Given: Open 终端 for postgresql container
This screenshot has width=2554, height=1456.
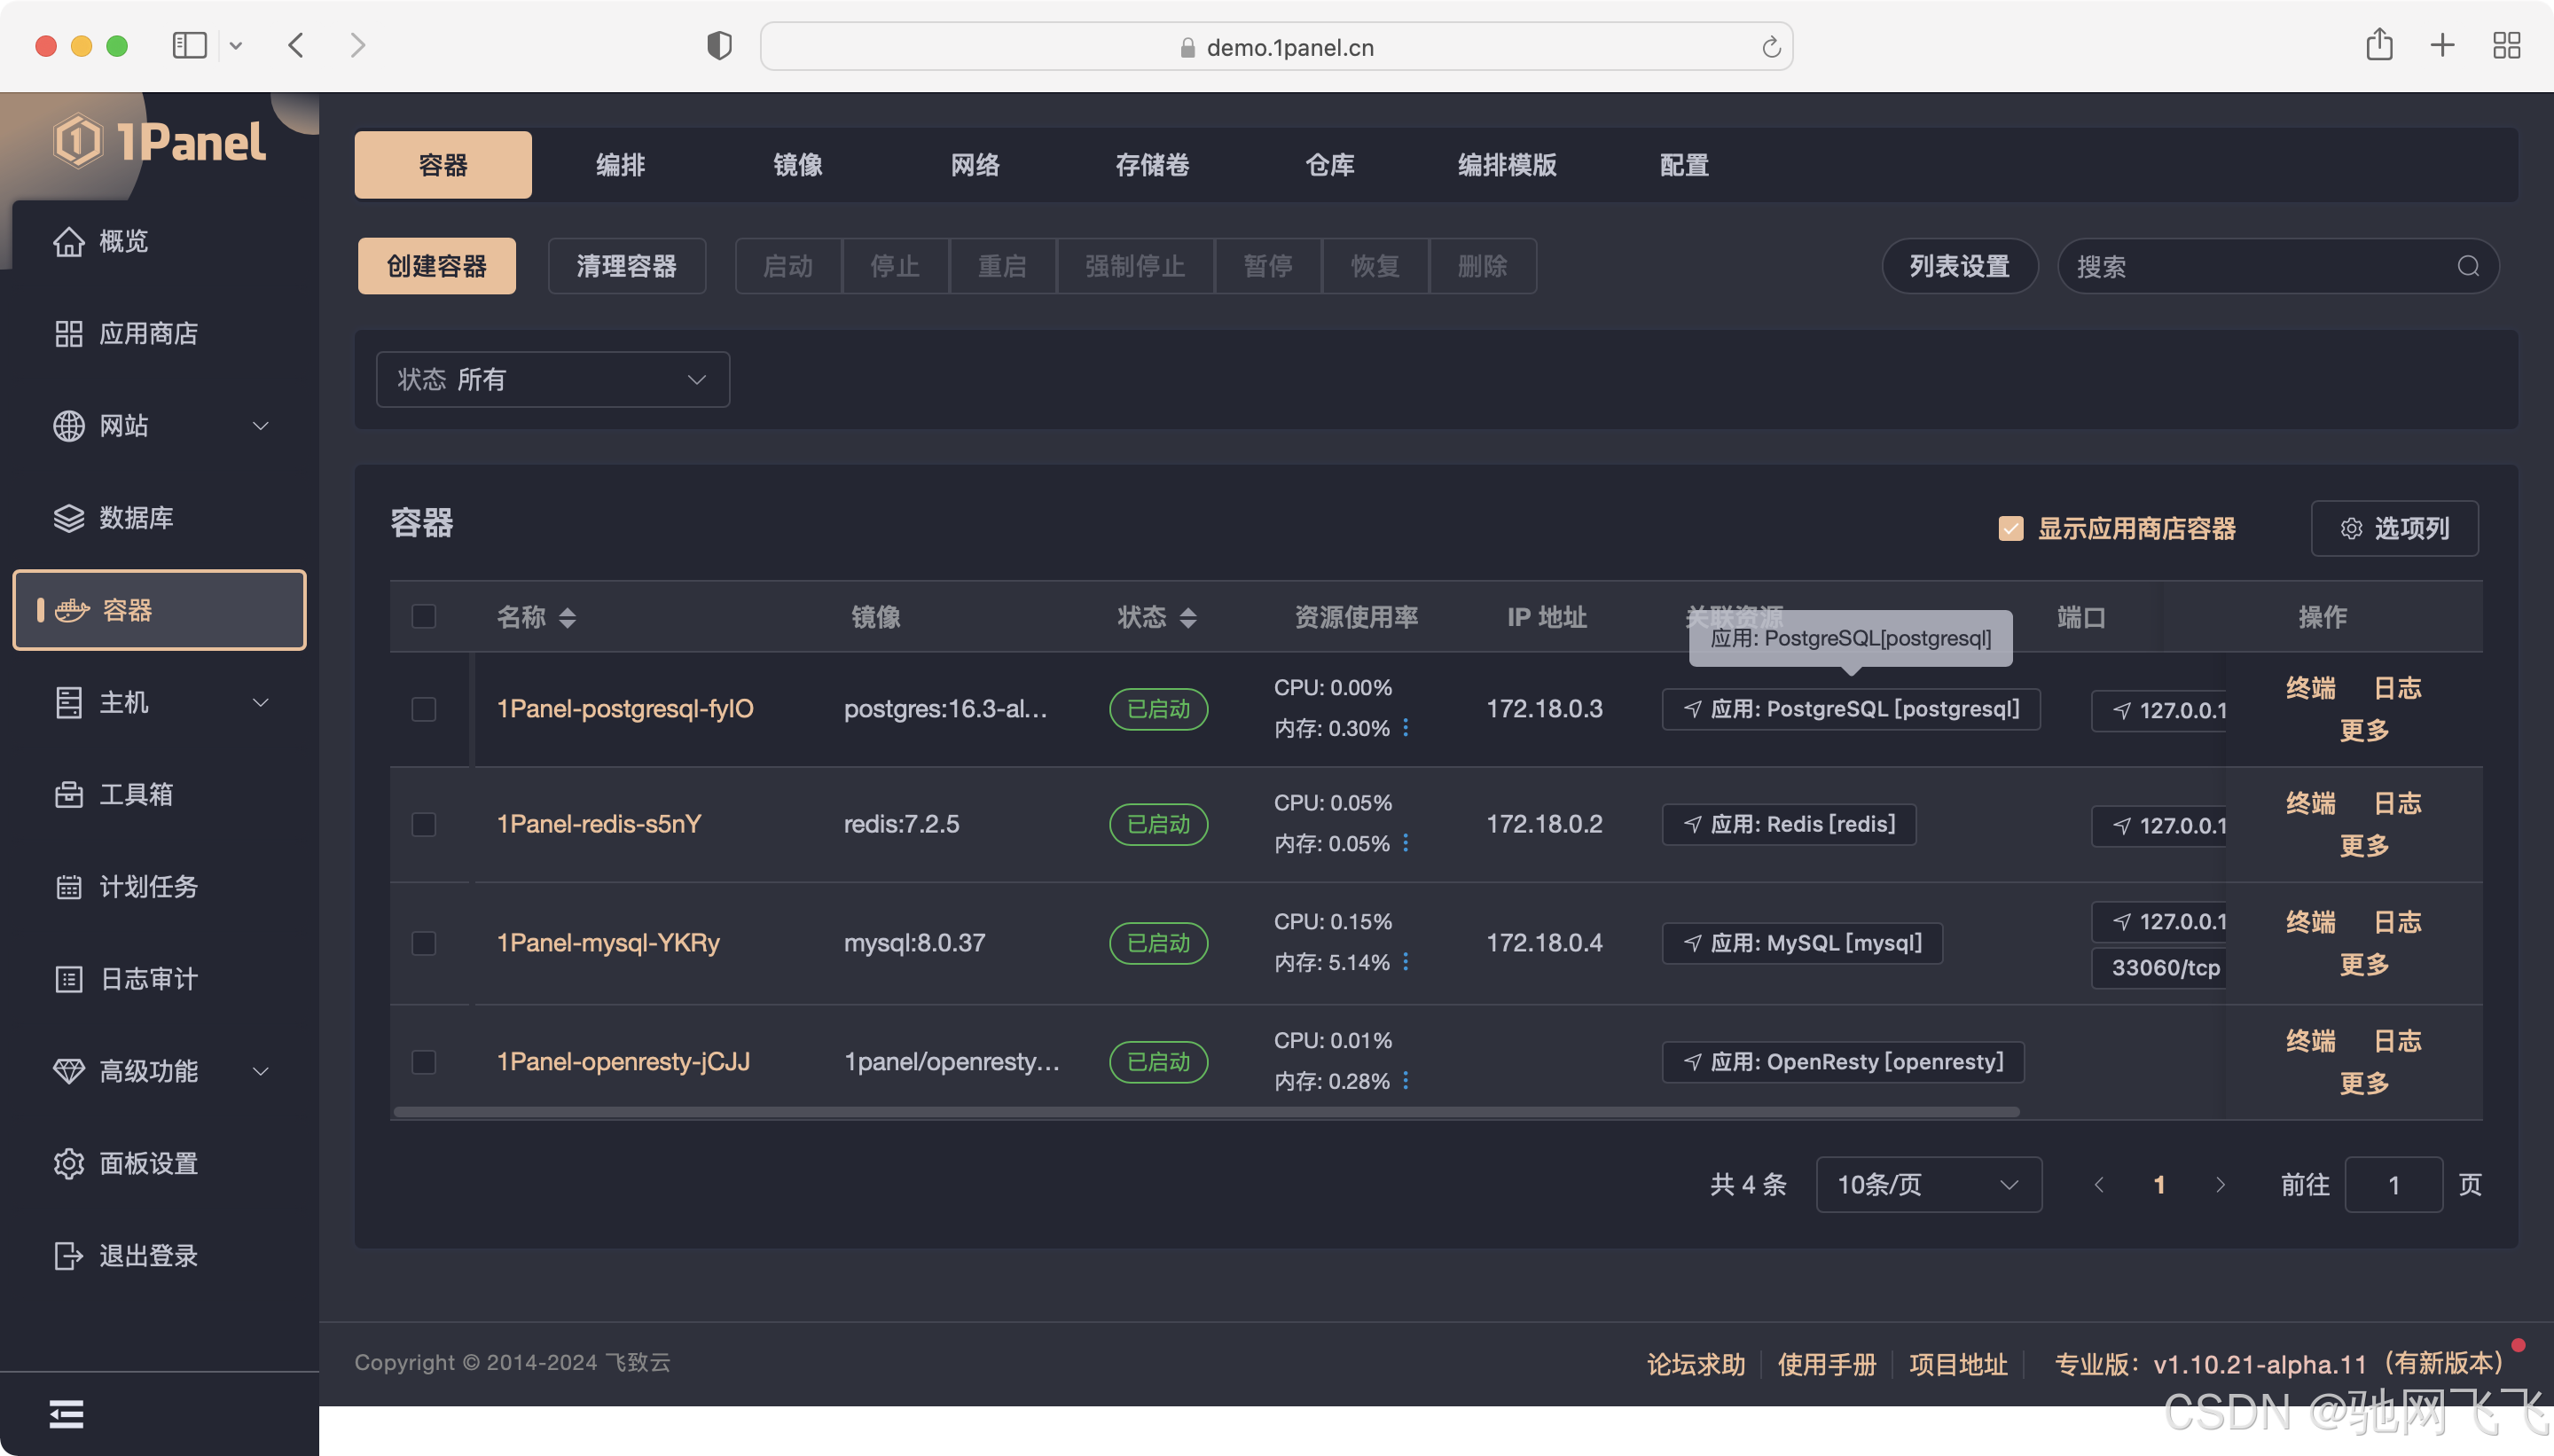Looking at the screenshot, I should point(2311,688).
